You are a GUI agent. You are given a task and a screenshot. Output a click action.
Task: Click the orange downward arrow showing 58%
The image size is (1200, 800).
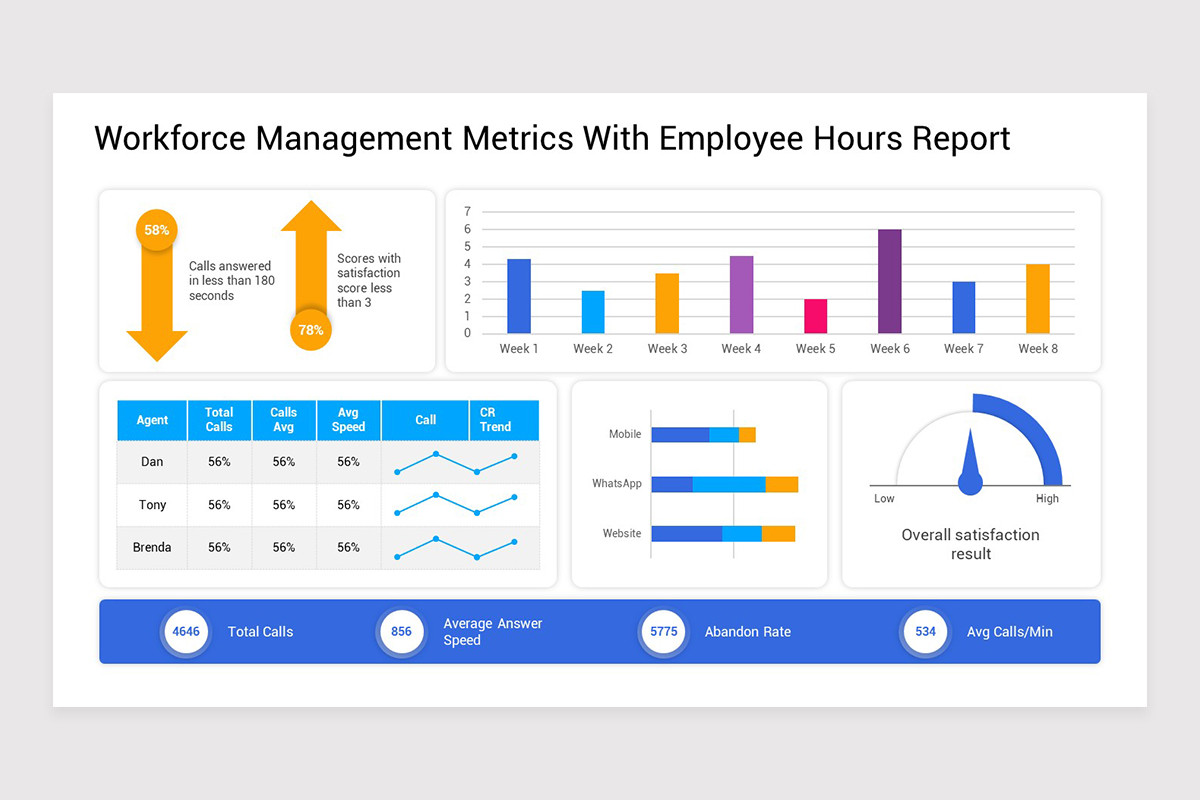pos(157,300)
